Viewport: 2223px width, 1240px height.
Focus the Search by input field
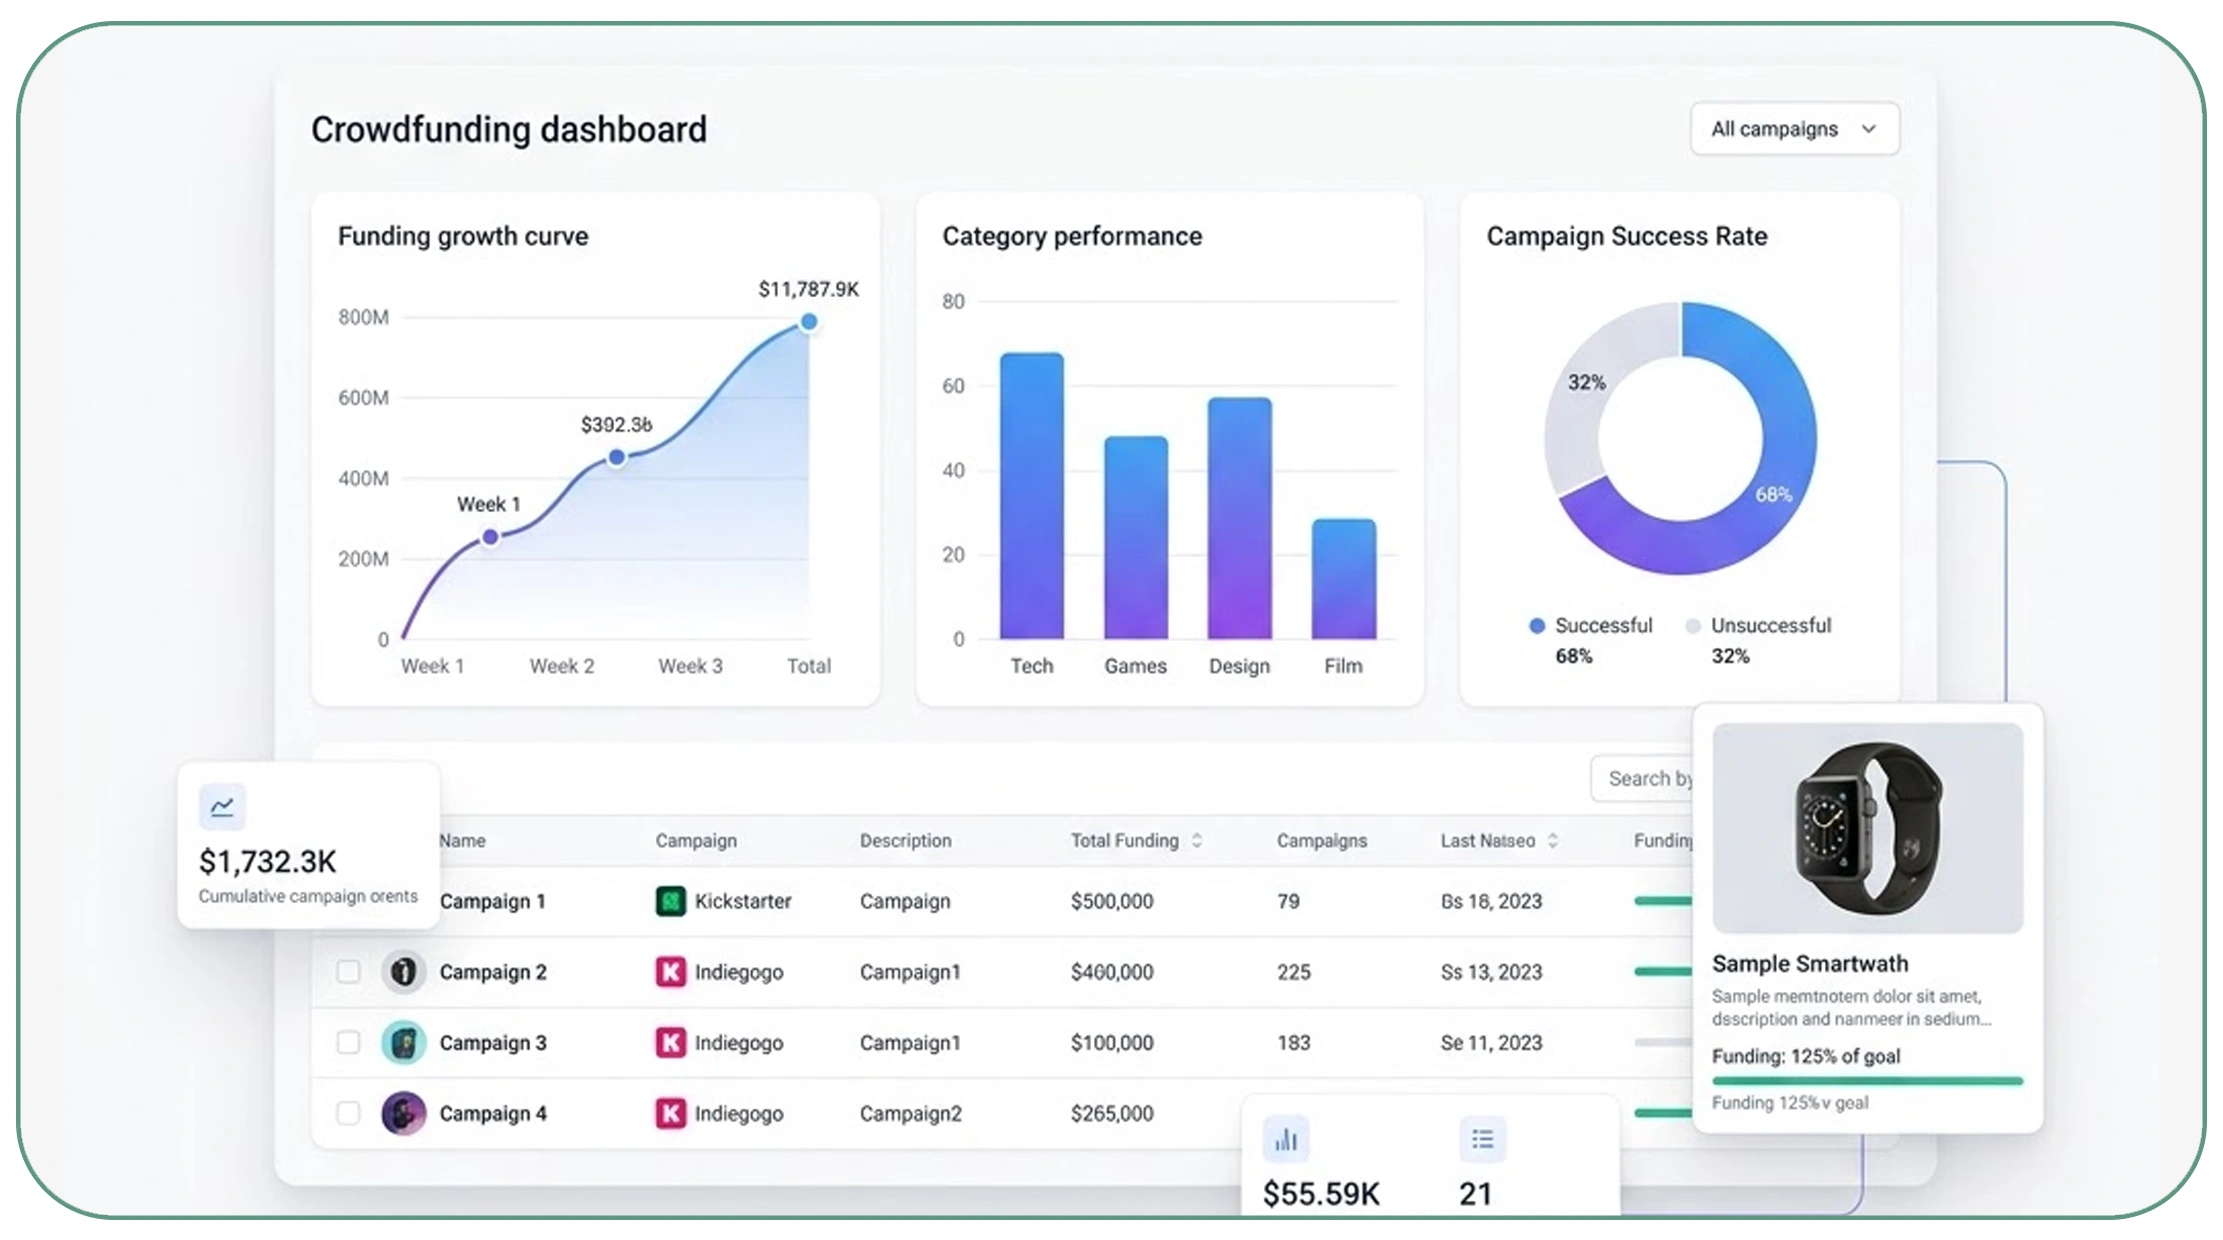[x=1641, y=778]
